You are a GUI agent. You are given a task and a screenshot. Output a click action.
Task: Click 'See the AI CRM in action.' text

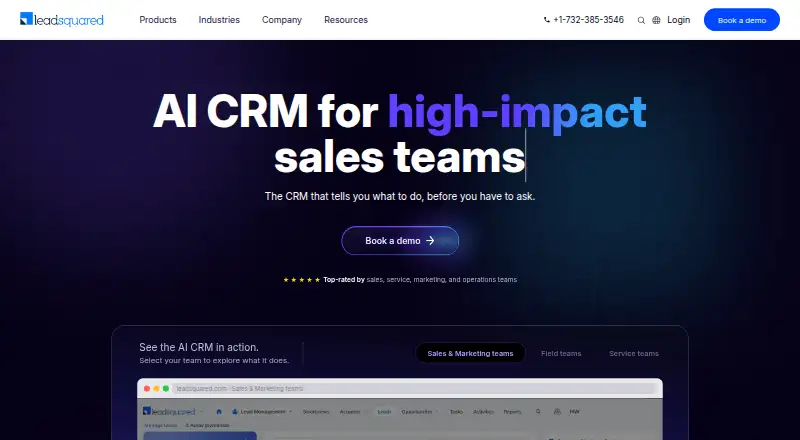(199, 347)
